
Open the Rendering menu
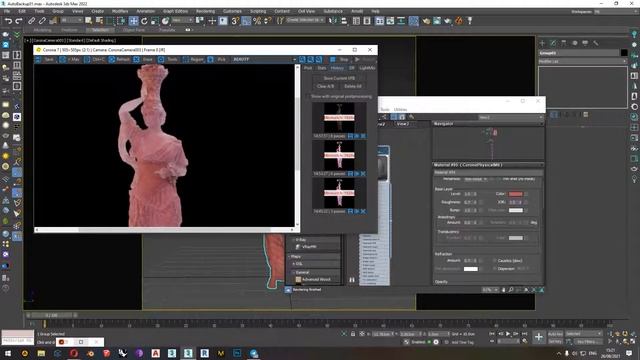(205, 11)
